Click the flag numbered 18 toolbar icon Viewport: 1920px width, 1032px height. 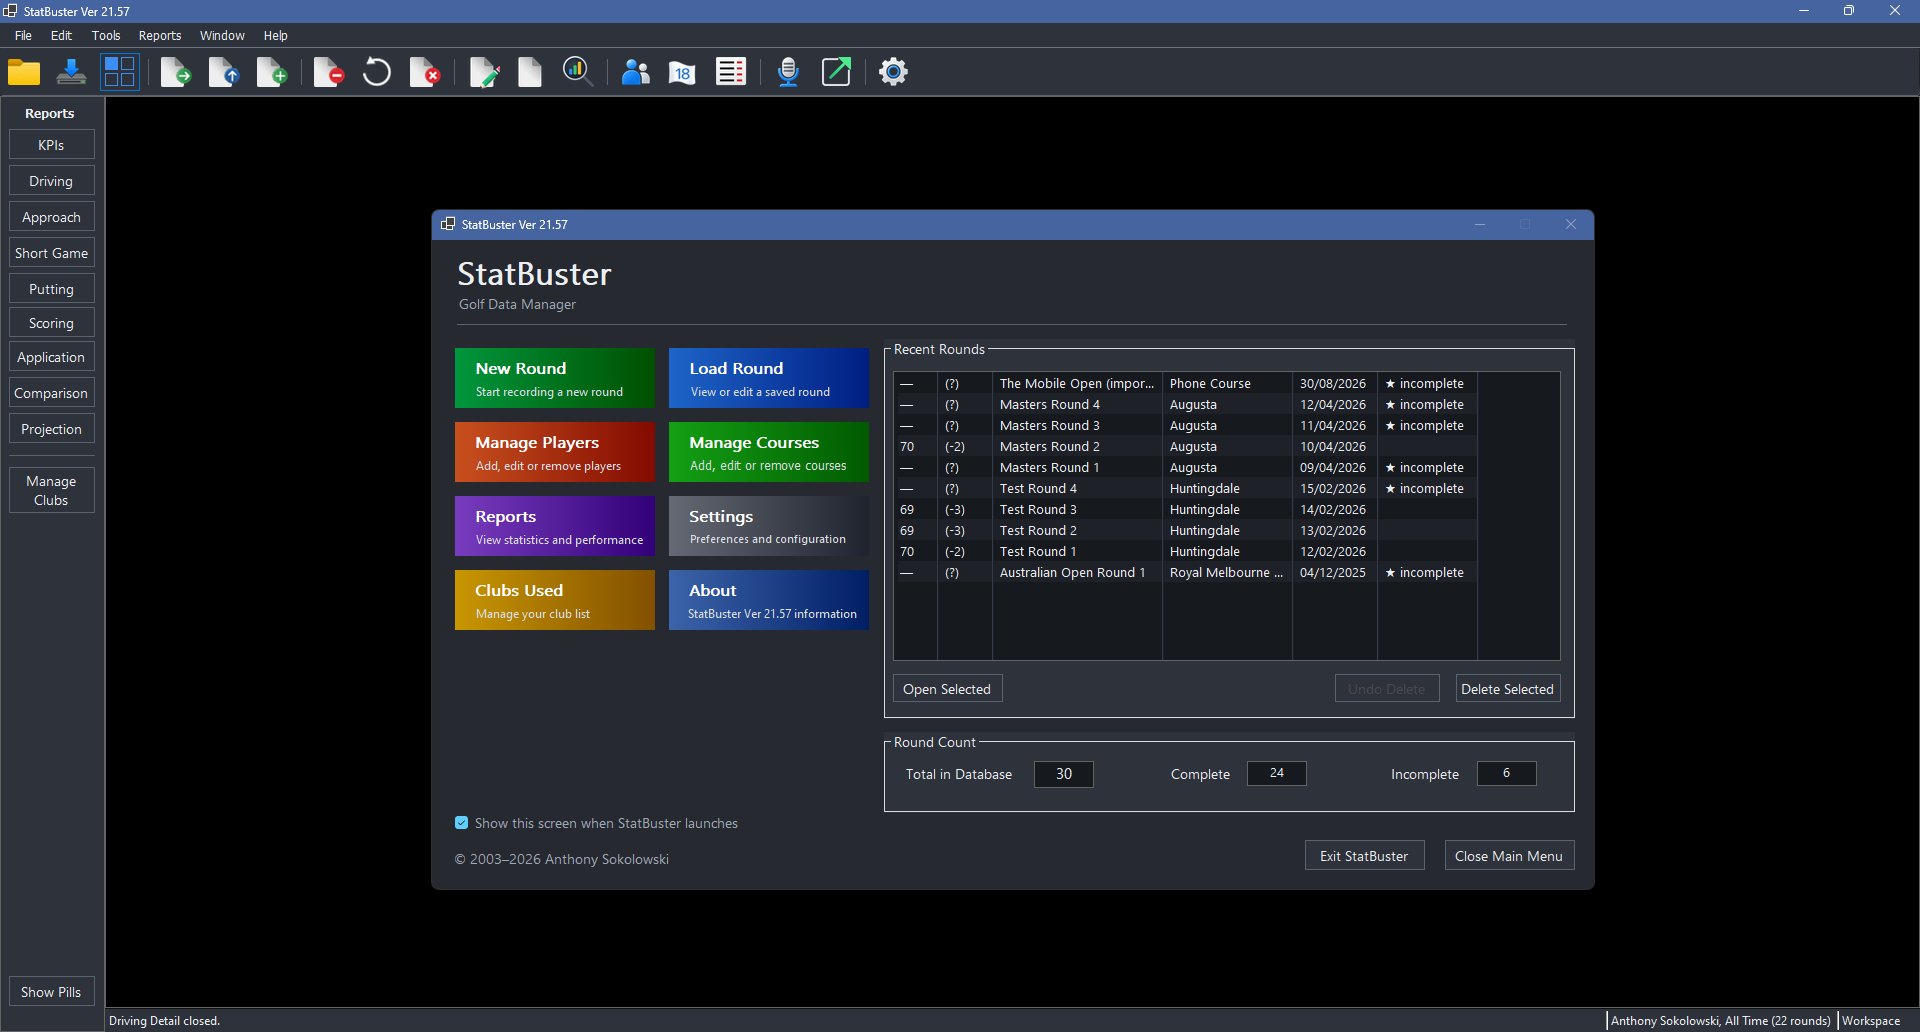(682, 72)
